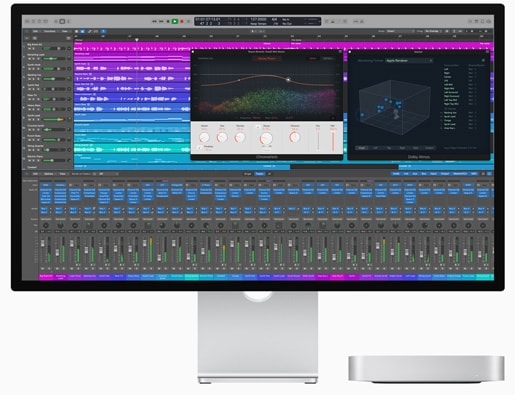515x395 pixels.
Task: Open the Loop Browser icon at top right
Action: coord(483,21)
